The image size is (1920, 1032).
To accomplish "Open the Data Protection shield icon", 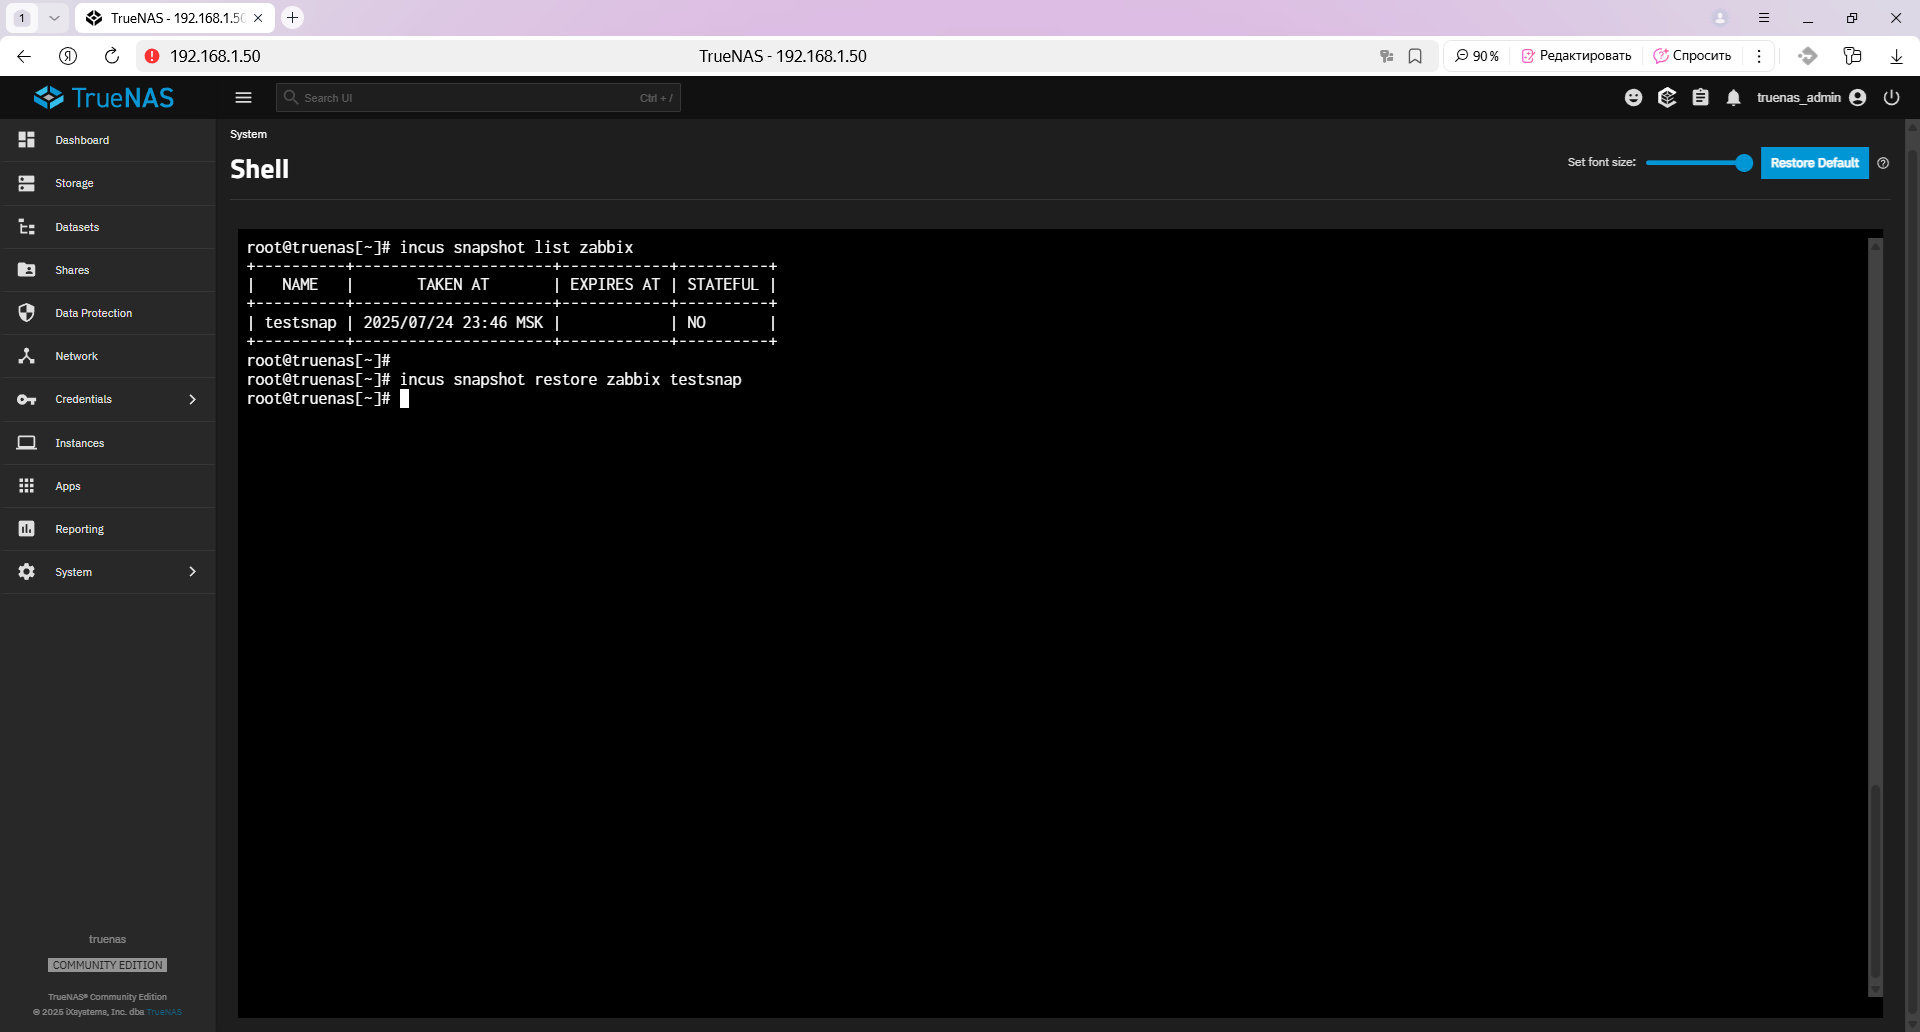I will [27, 313].
